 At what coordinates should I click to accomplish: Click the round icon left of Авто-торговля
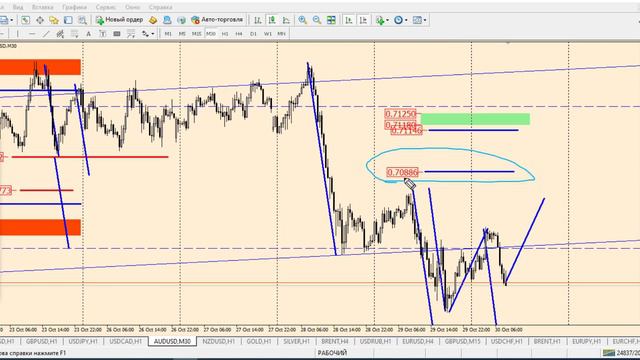click(x=181, y=20)
